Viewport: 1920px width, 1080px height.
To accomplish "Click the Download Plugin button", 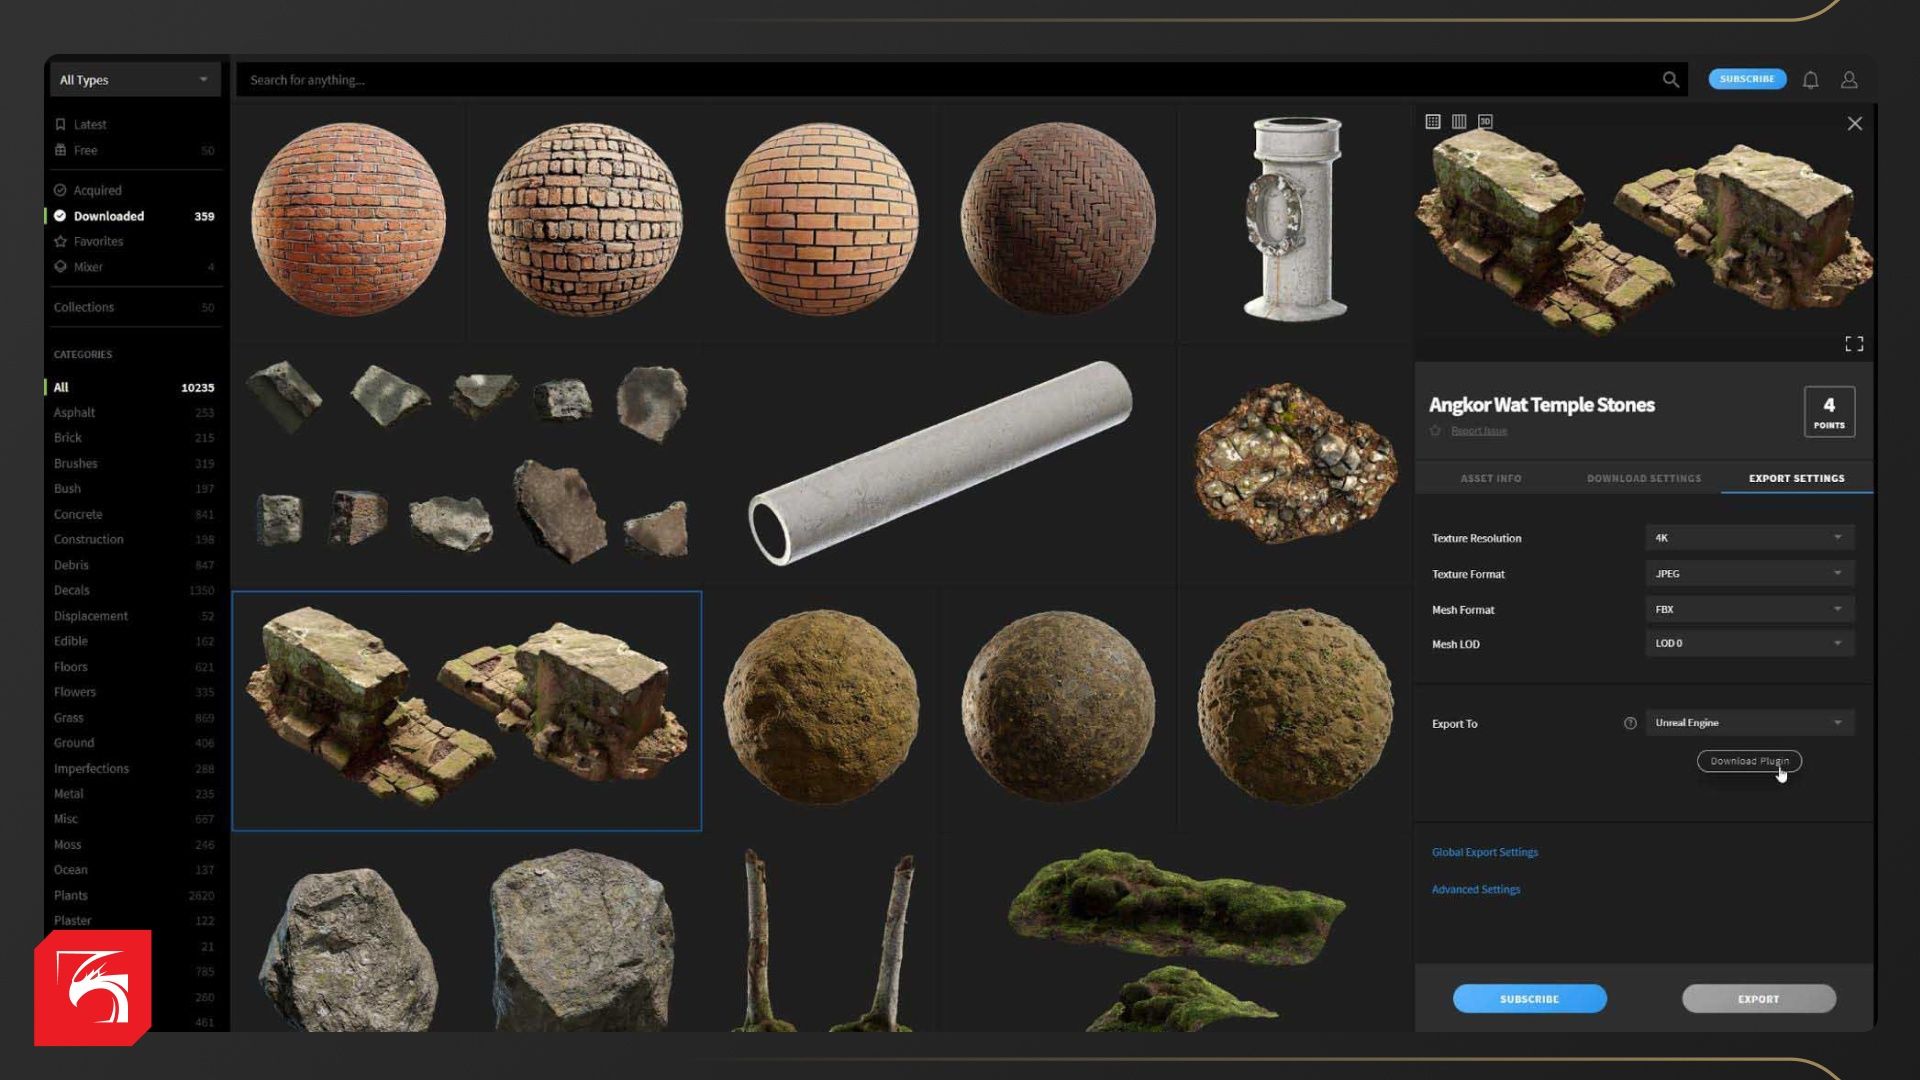I will point(1748,761).
